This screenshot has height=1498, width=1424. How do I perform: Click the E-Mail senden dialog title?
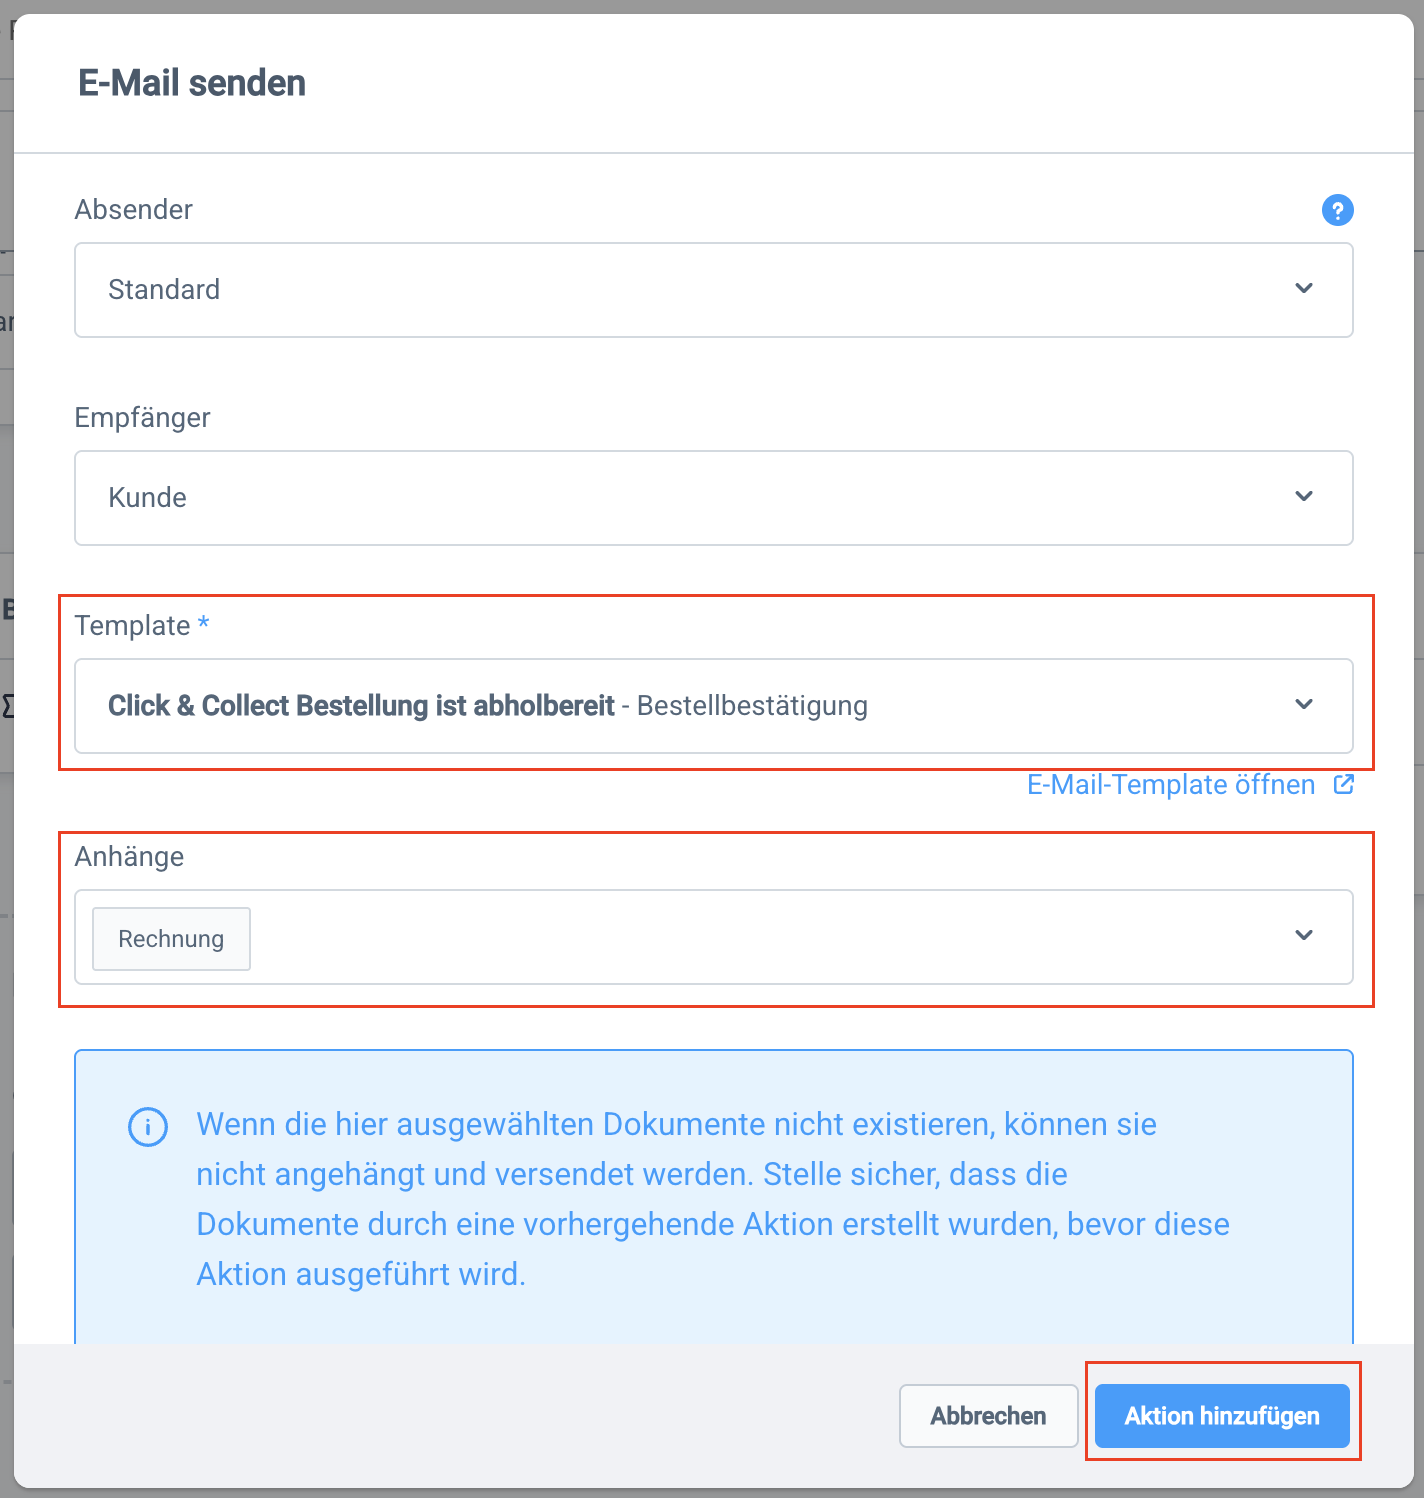tap(192, 83)
